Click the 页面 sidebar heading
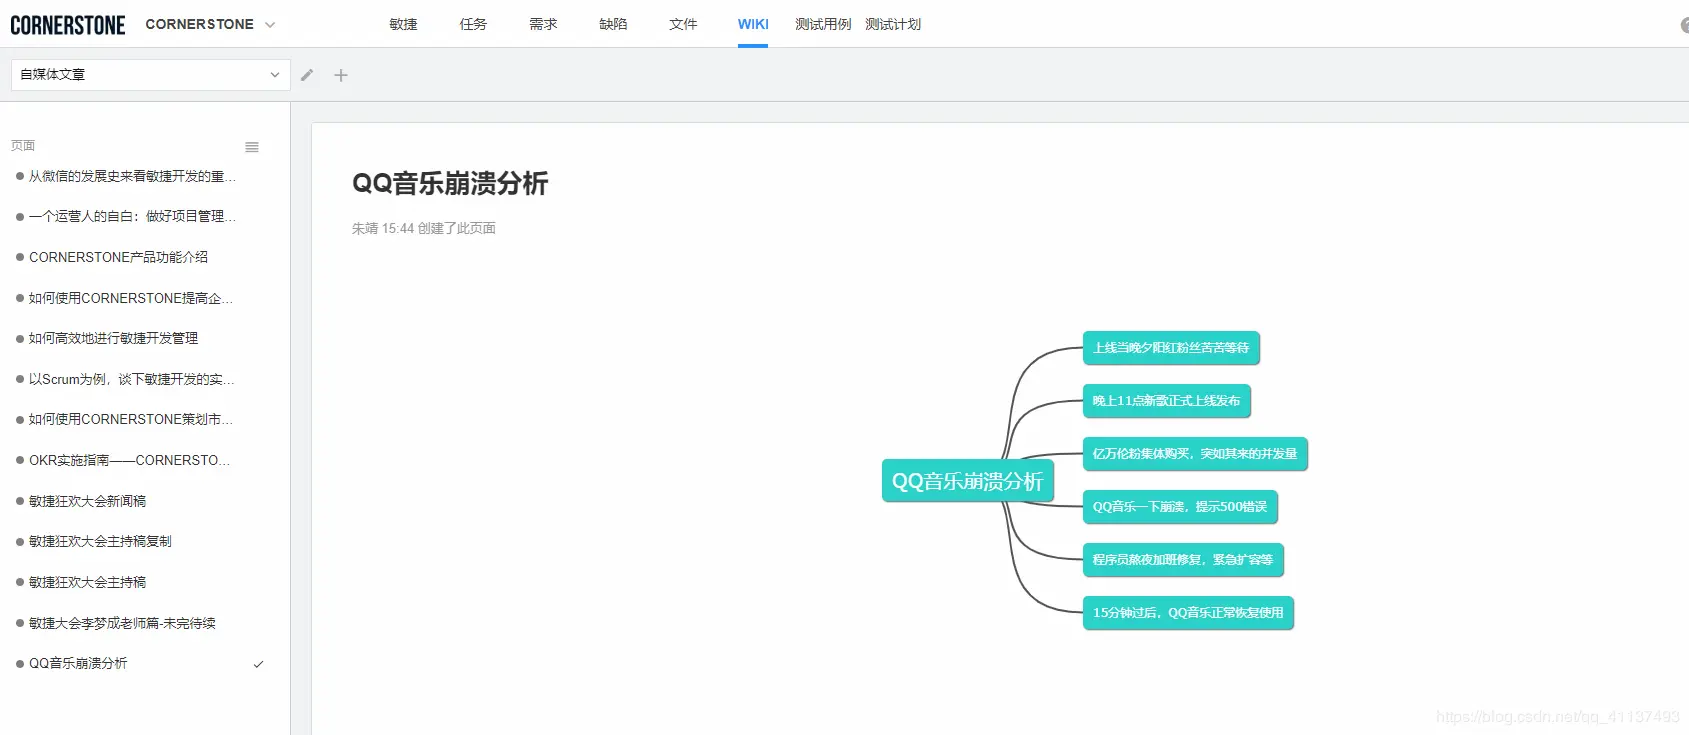 point(23,146)
